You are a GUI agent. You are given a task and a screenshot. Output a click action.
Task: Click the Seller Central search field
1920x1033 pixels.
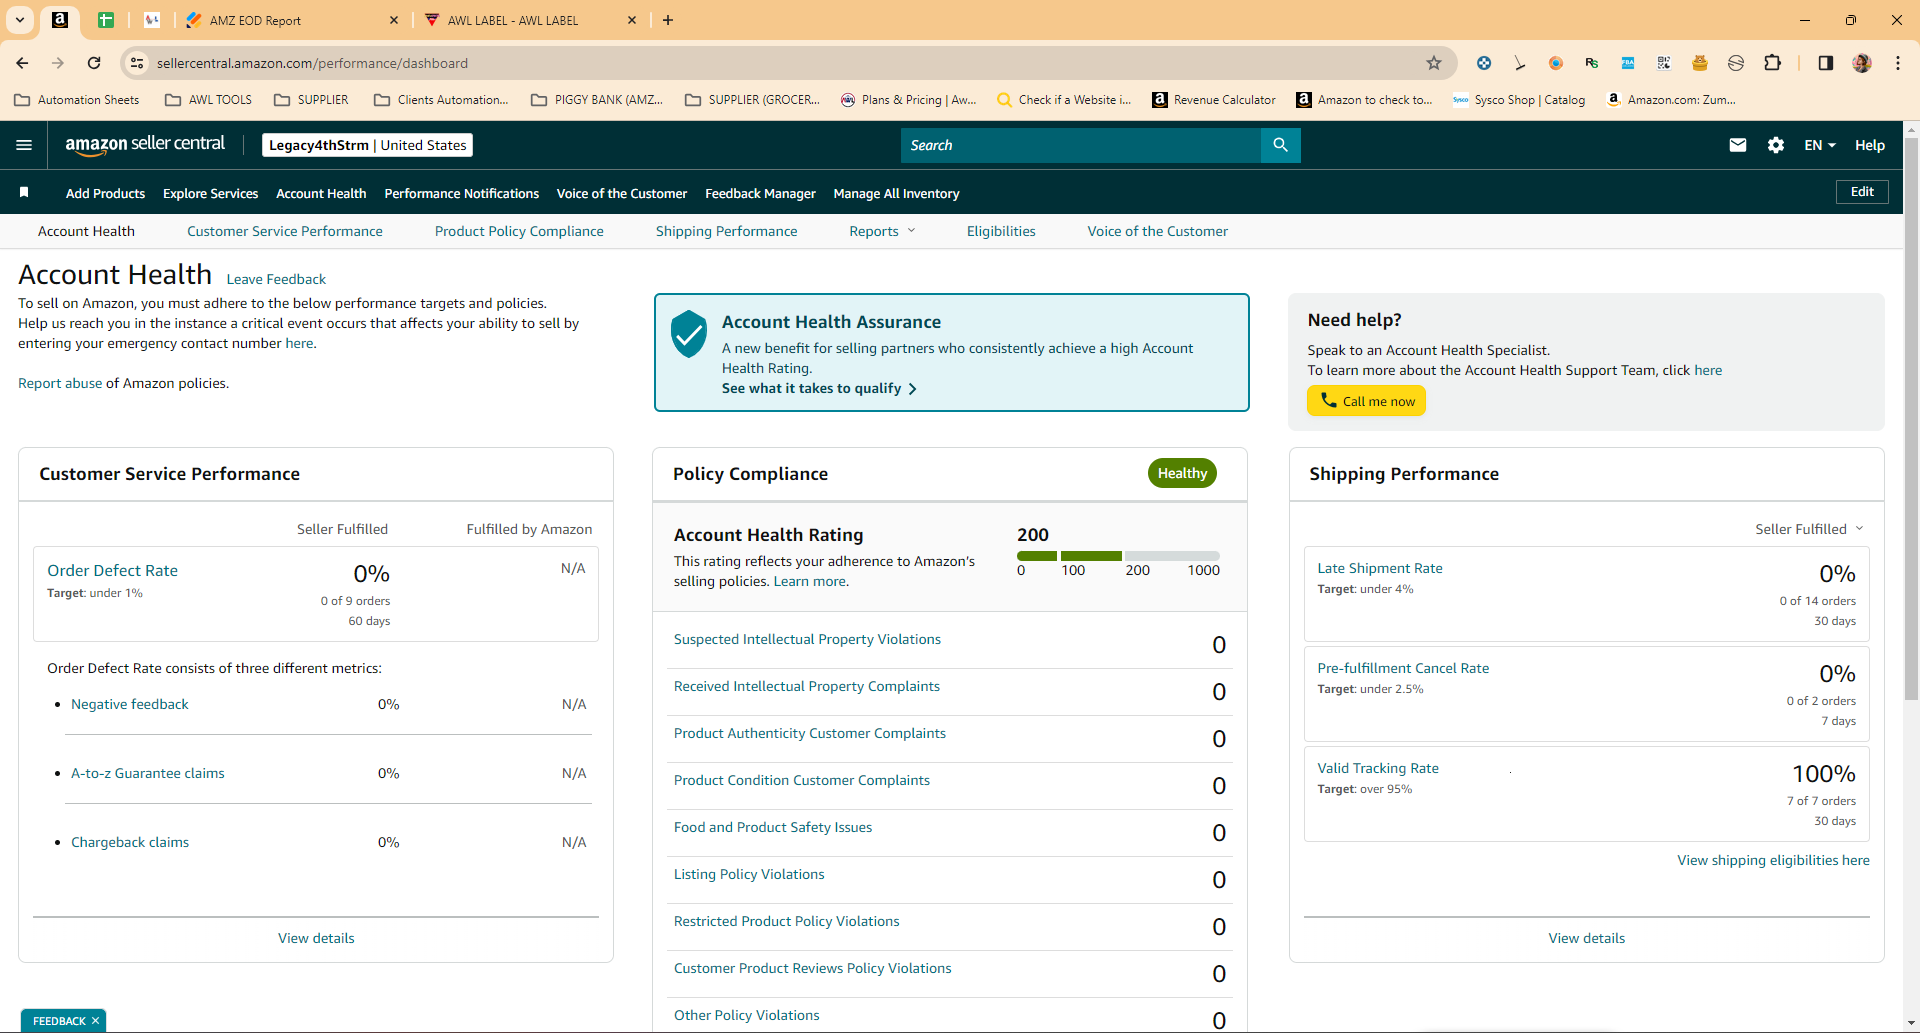coord(1080,145)
